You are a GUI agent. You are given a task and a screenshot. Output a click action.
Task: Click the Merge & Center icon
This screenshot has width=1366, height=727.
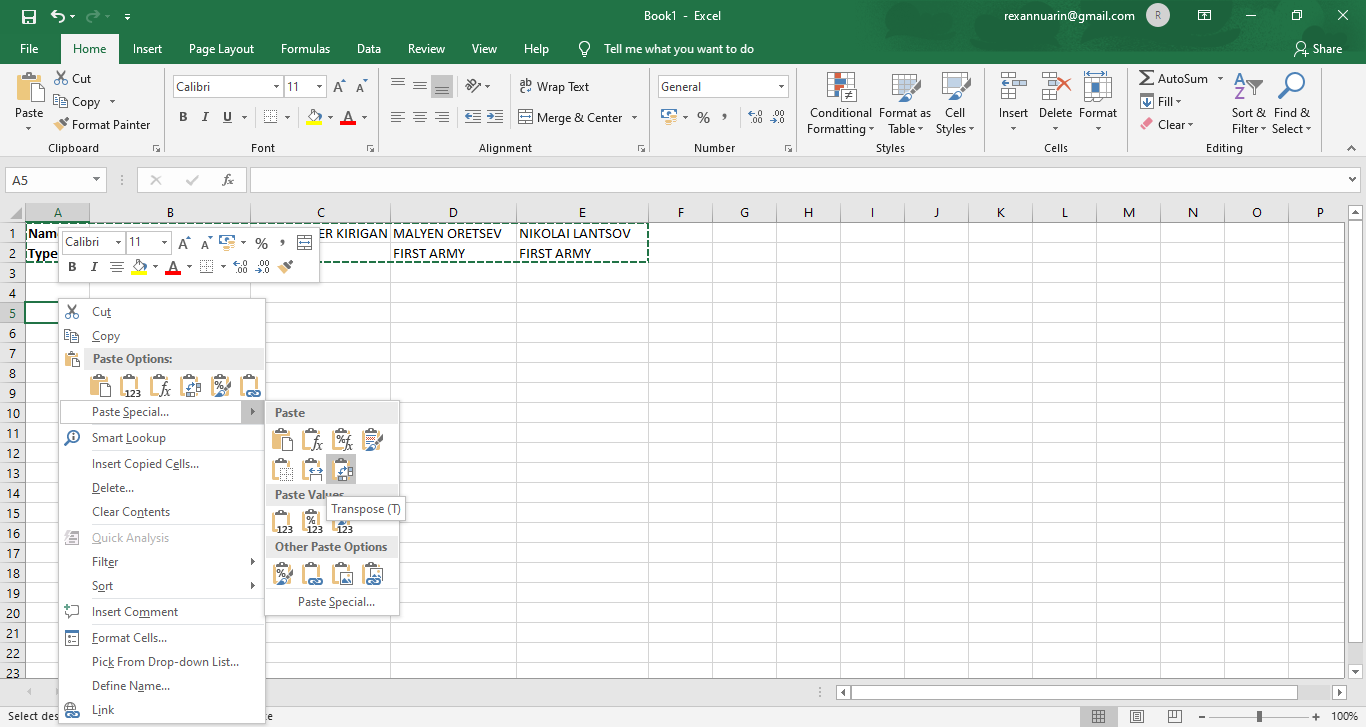[526, 118]
